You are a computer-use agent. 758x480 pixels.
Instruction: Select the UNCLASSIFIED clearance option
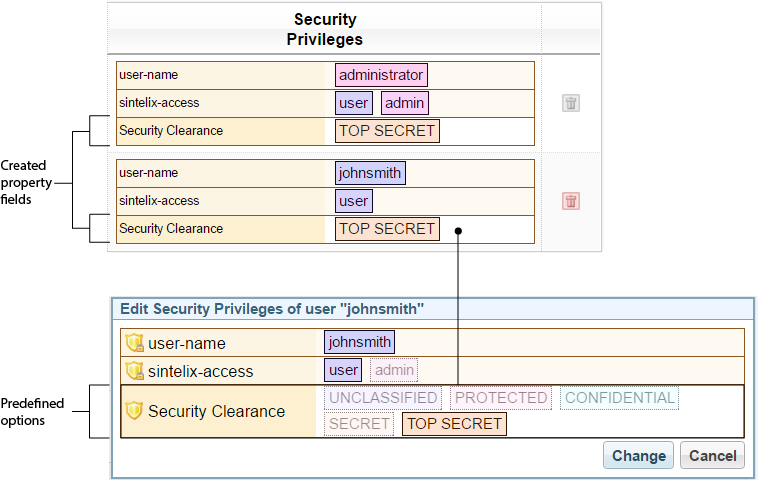[x=382, y=398]
